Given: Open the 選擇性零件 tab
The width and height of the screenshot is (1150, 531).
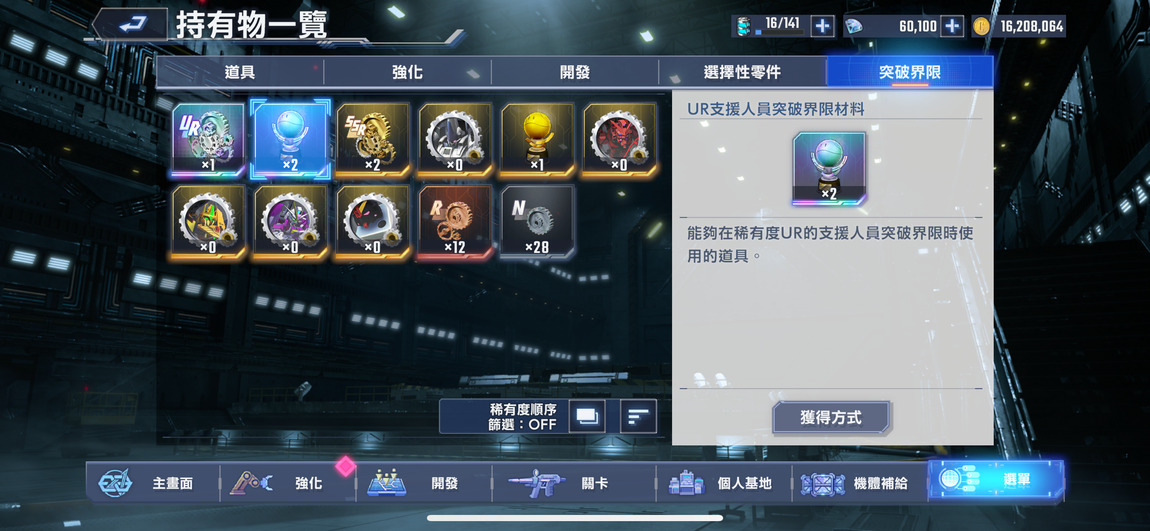Looking at the screenshot, I should (742, 72).
